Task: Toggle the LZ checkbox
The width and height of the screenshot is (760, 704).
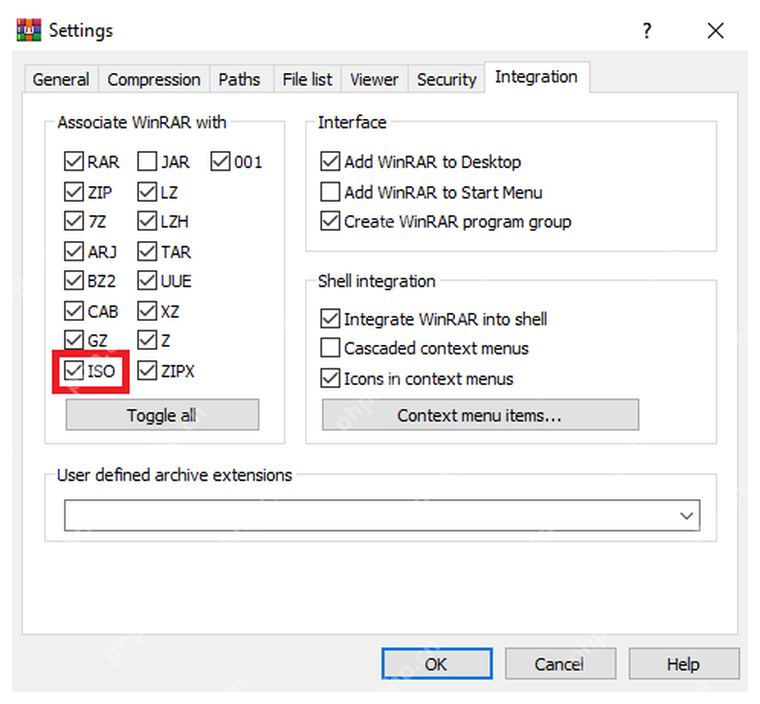Action: 147,192
